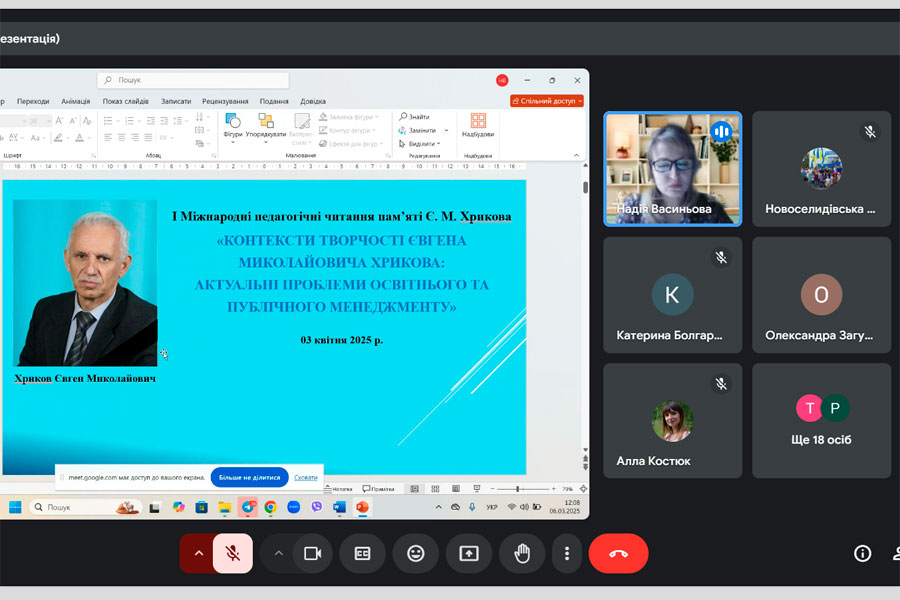Open the Подання ribbon tab

(274, 101)
